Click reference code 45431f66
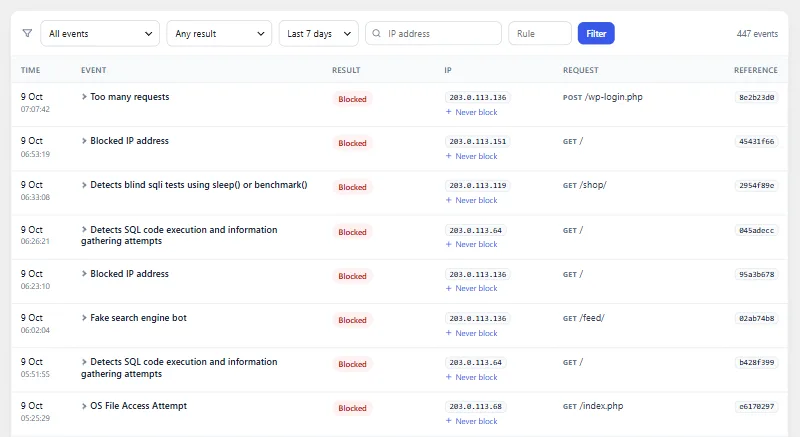 [757, 141]
